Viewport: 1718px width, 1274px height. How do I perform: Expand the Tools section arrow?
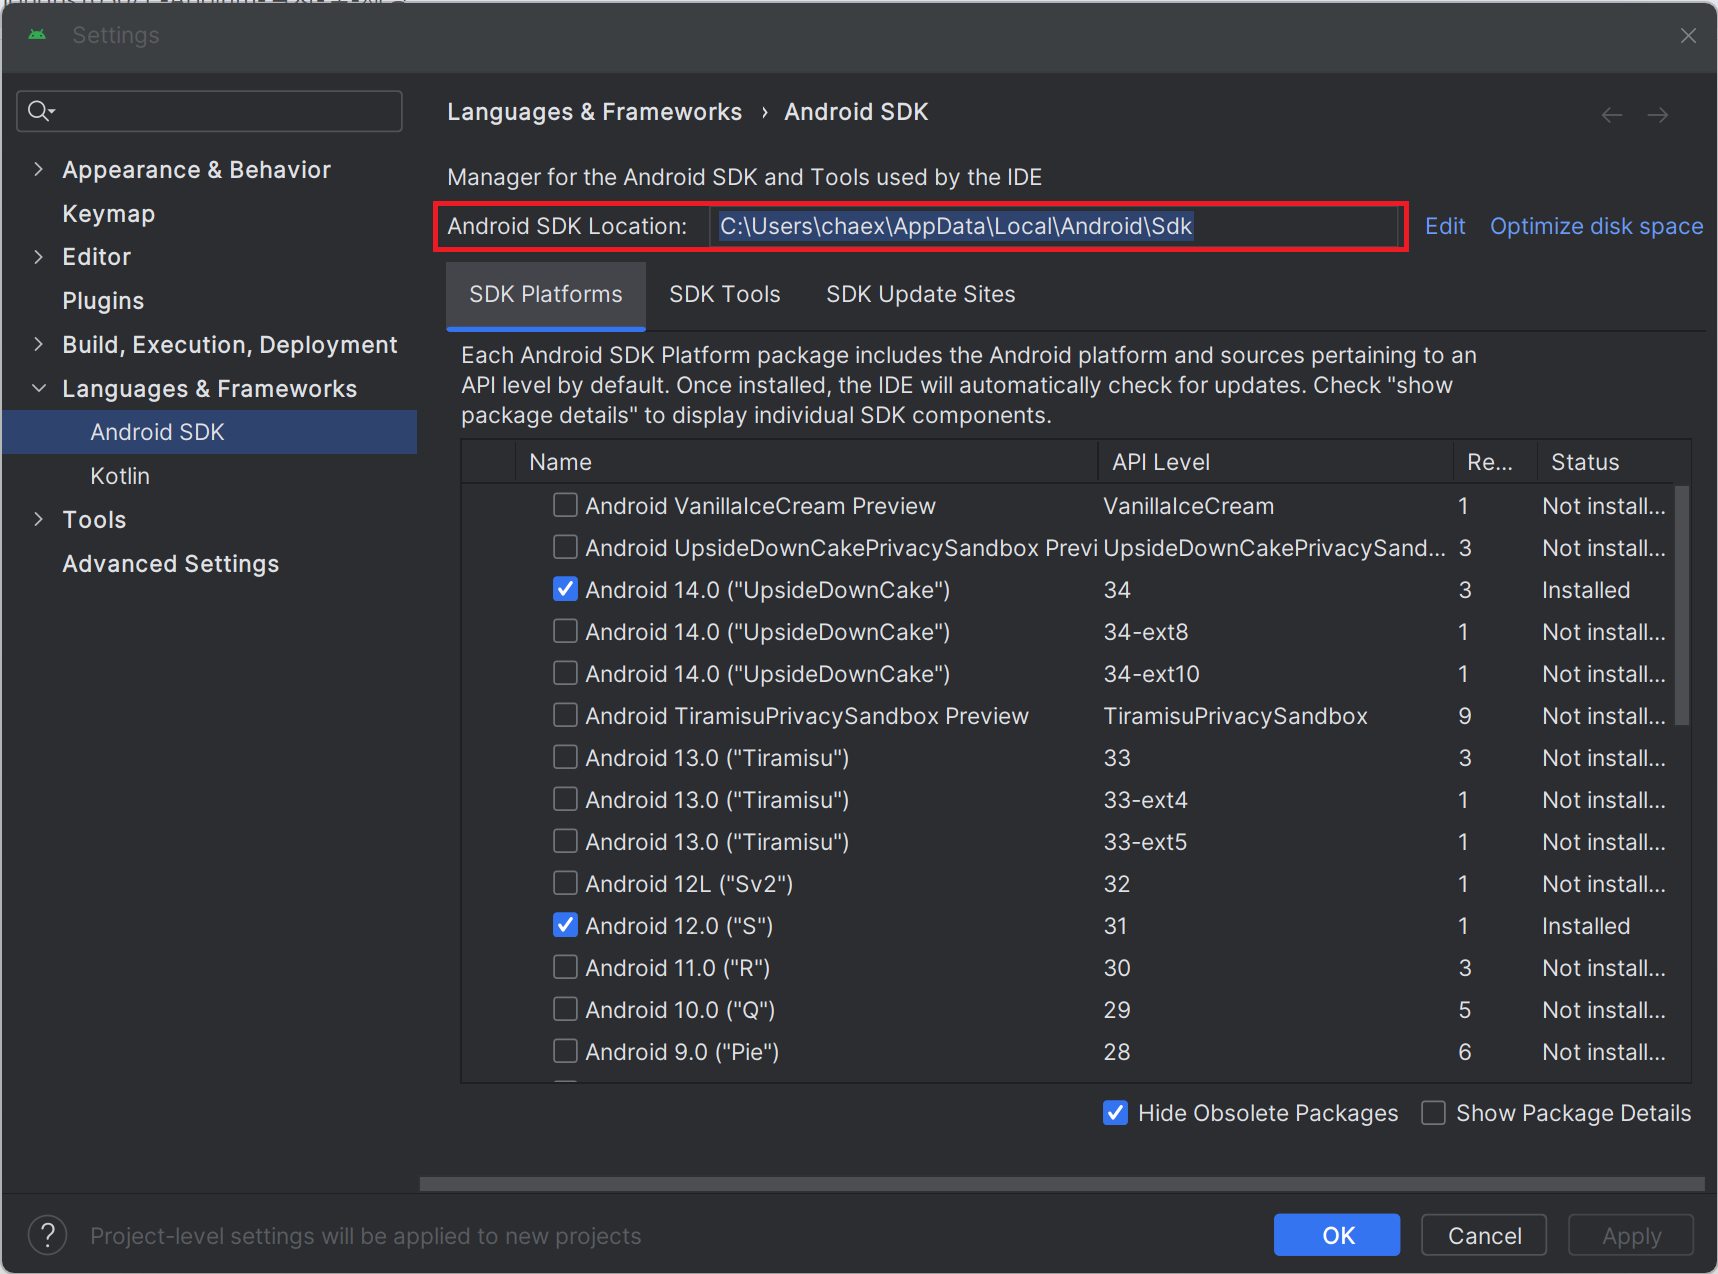click(38, 519)
